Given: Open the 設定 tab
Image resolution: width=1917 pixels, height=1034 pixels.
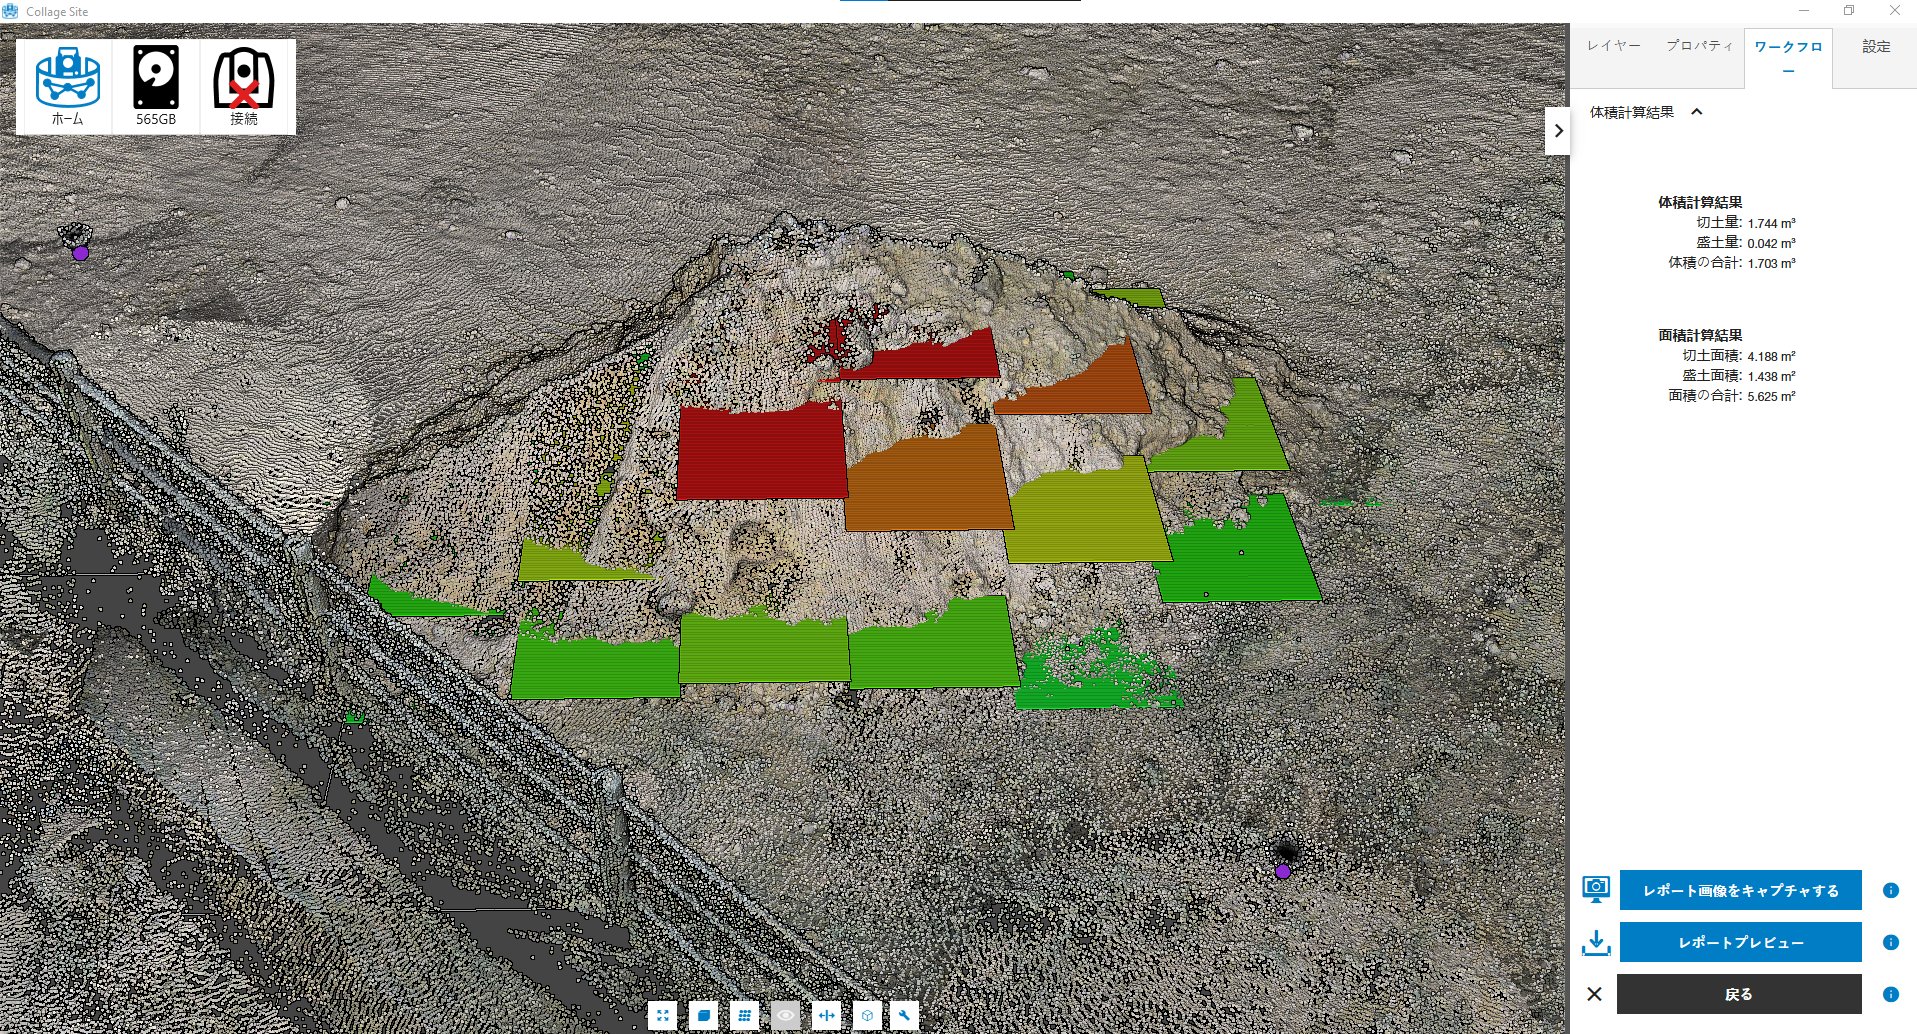Looking at the screenshot, I should [x=1876, y=46].
